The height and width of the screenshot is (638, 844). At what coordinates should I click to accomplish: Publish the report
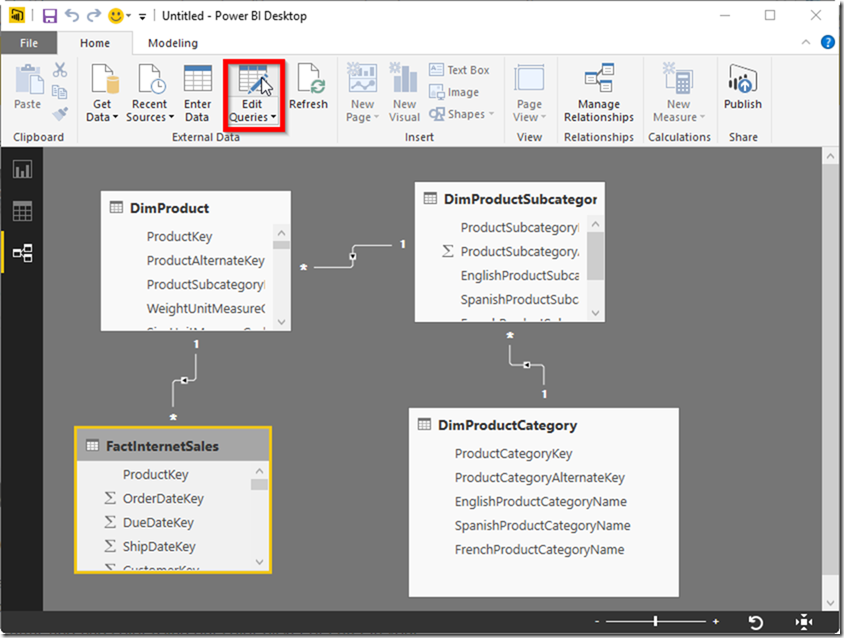tap(742, 88)
